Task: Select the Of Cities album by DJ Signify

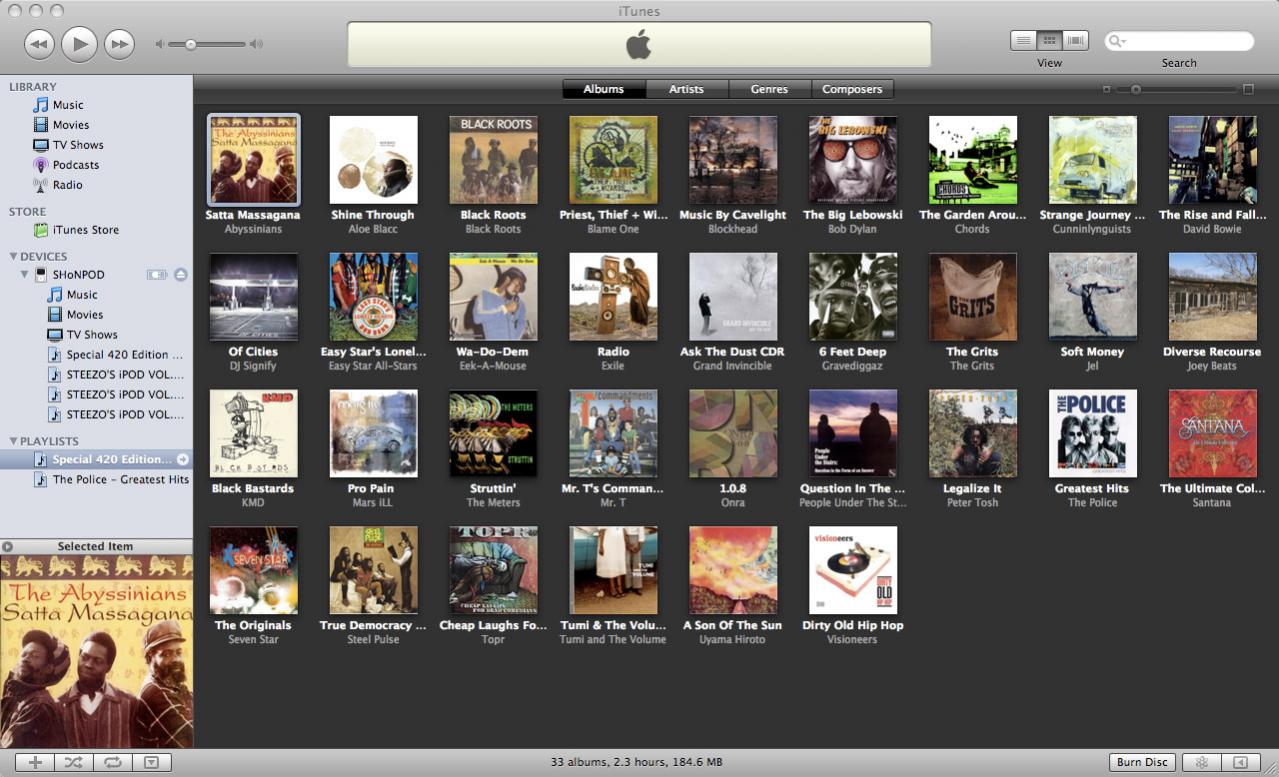Action: (253, 297)
